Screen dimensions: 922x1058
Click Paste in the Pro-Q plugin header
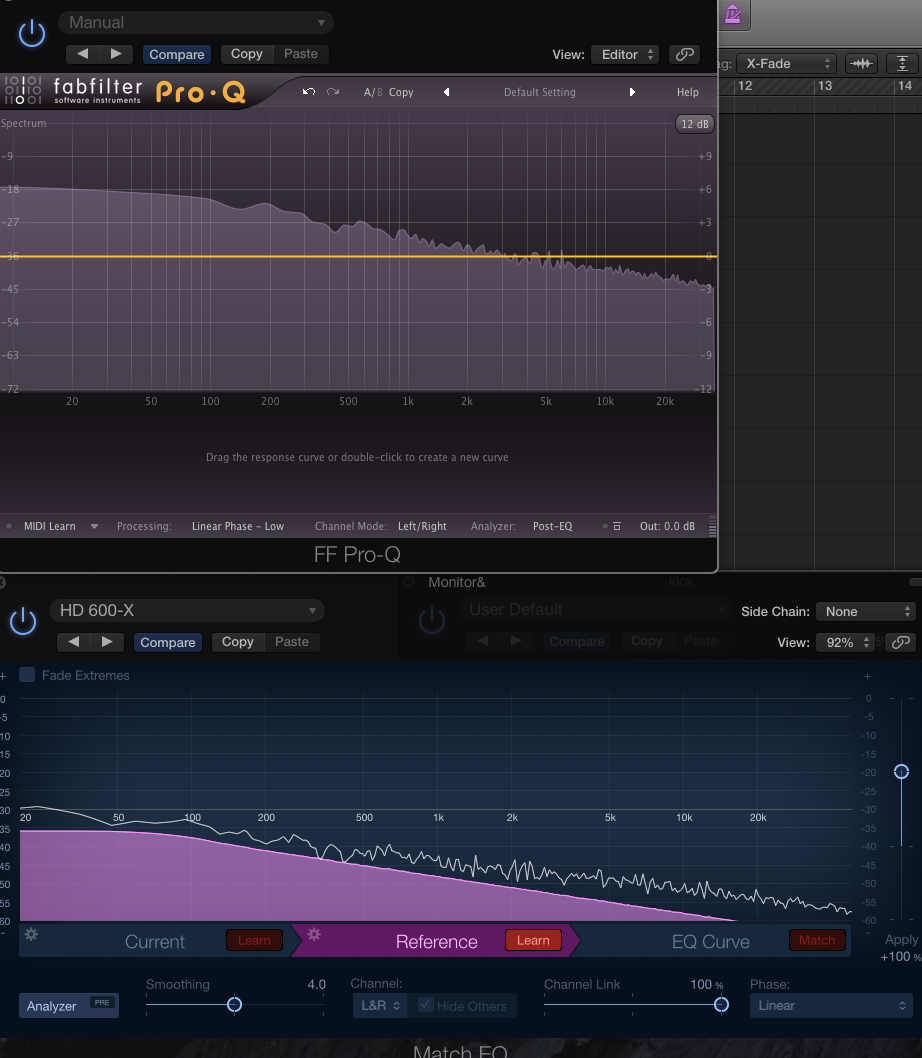tap(300, 54)
